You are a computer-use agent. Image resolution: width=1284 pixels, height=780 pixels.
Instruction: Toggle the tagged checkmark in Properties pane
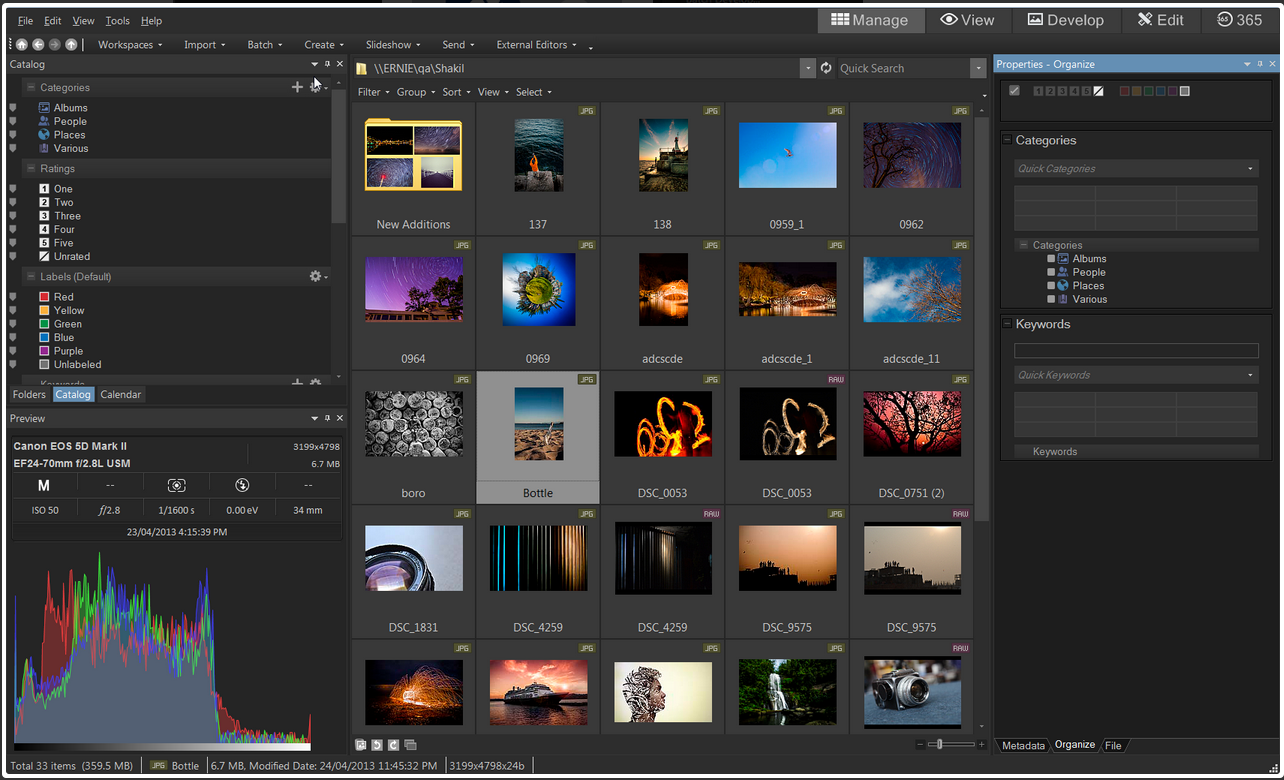point(1015,91)
